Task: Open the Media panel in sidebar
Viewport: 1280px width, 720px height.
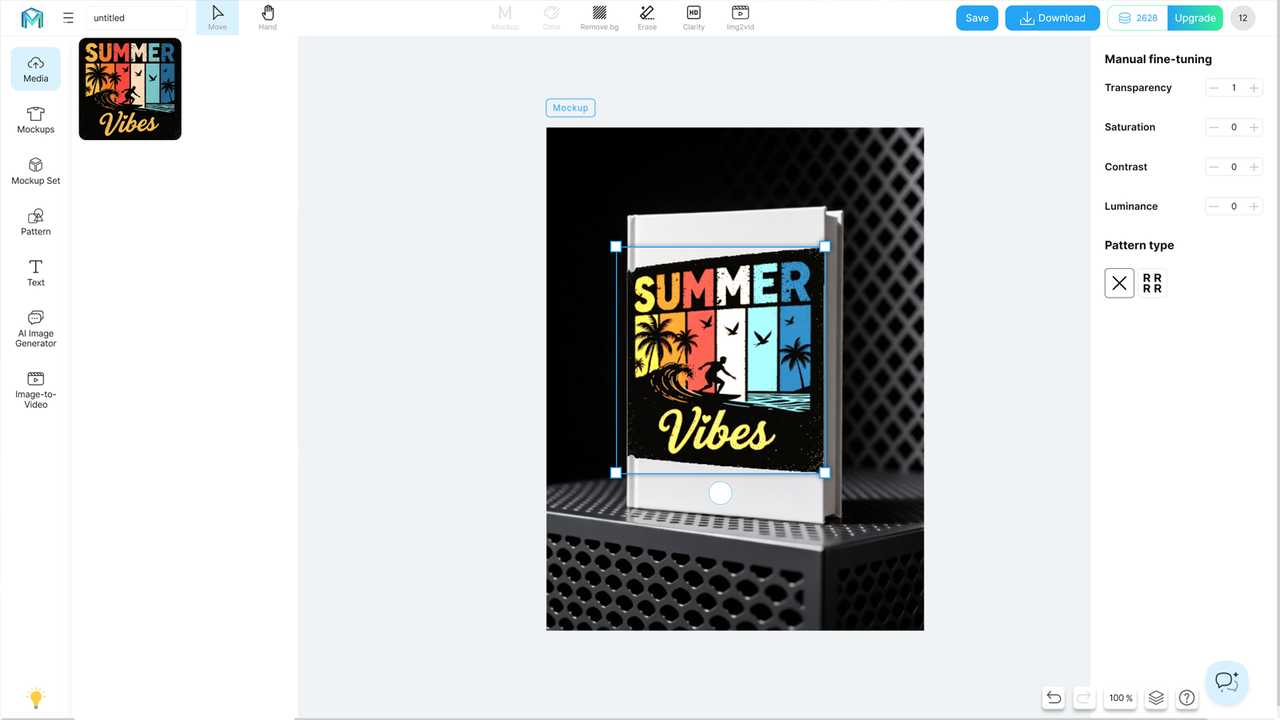Action: (x=36, y=69)
